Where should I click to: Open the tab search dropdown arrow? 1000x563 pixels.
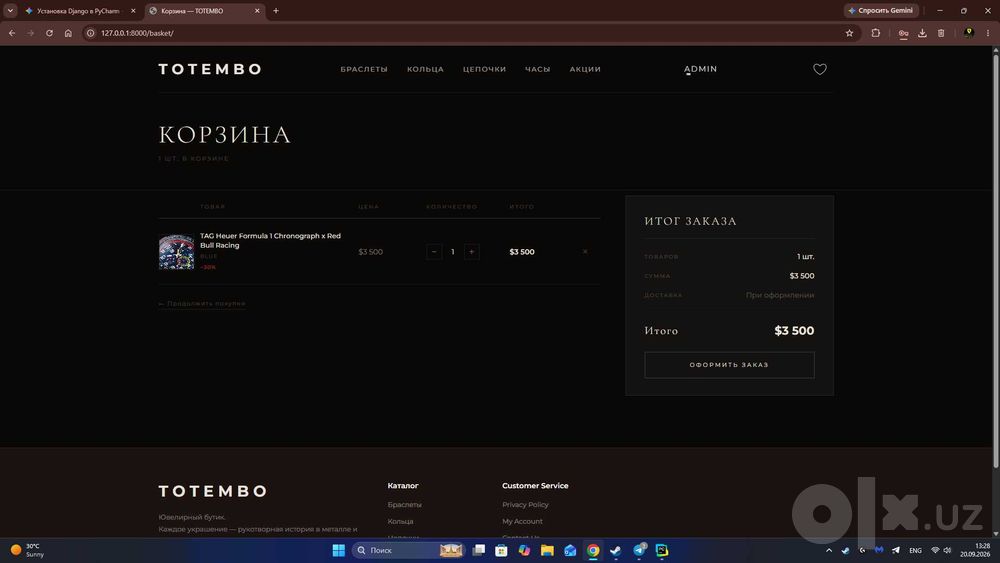pyautogui.click(x=10, y=11)
